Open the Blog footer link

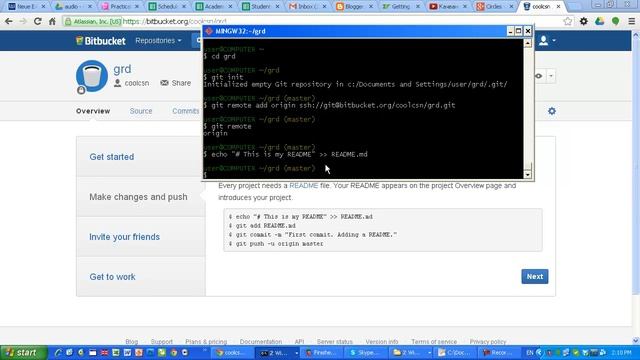pyautogui.click(x=131, y=342)
